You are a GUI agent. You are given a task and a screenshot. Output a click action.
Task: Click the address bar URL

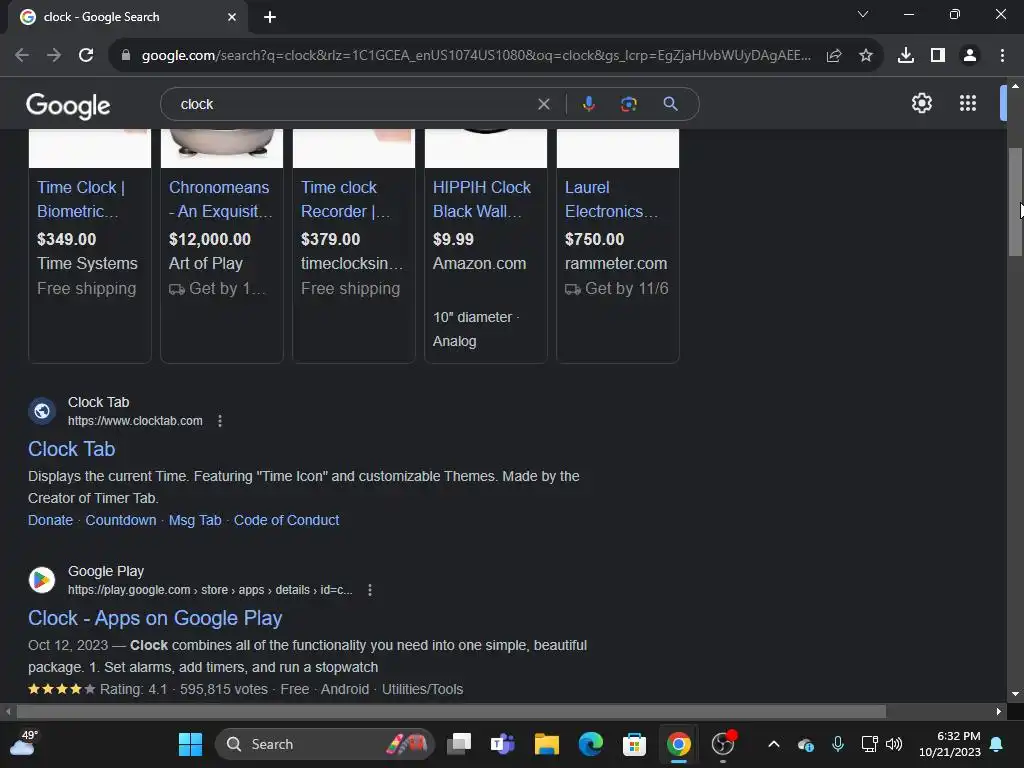tap(475, 56)
